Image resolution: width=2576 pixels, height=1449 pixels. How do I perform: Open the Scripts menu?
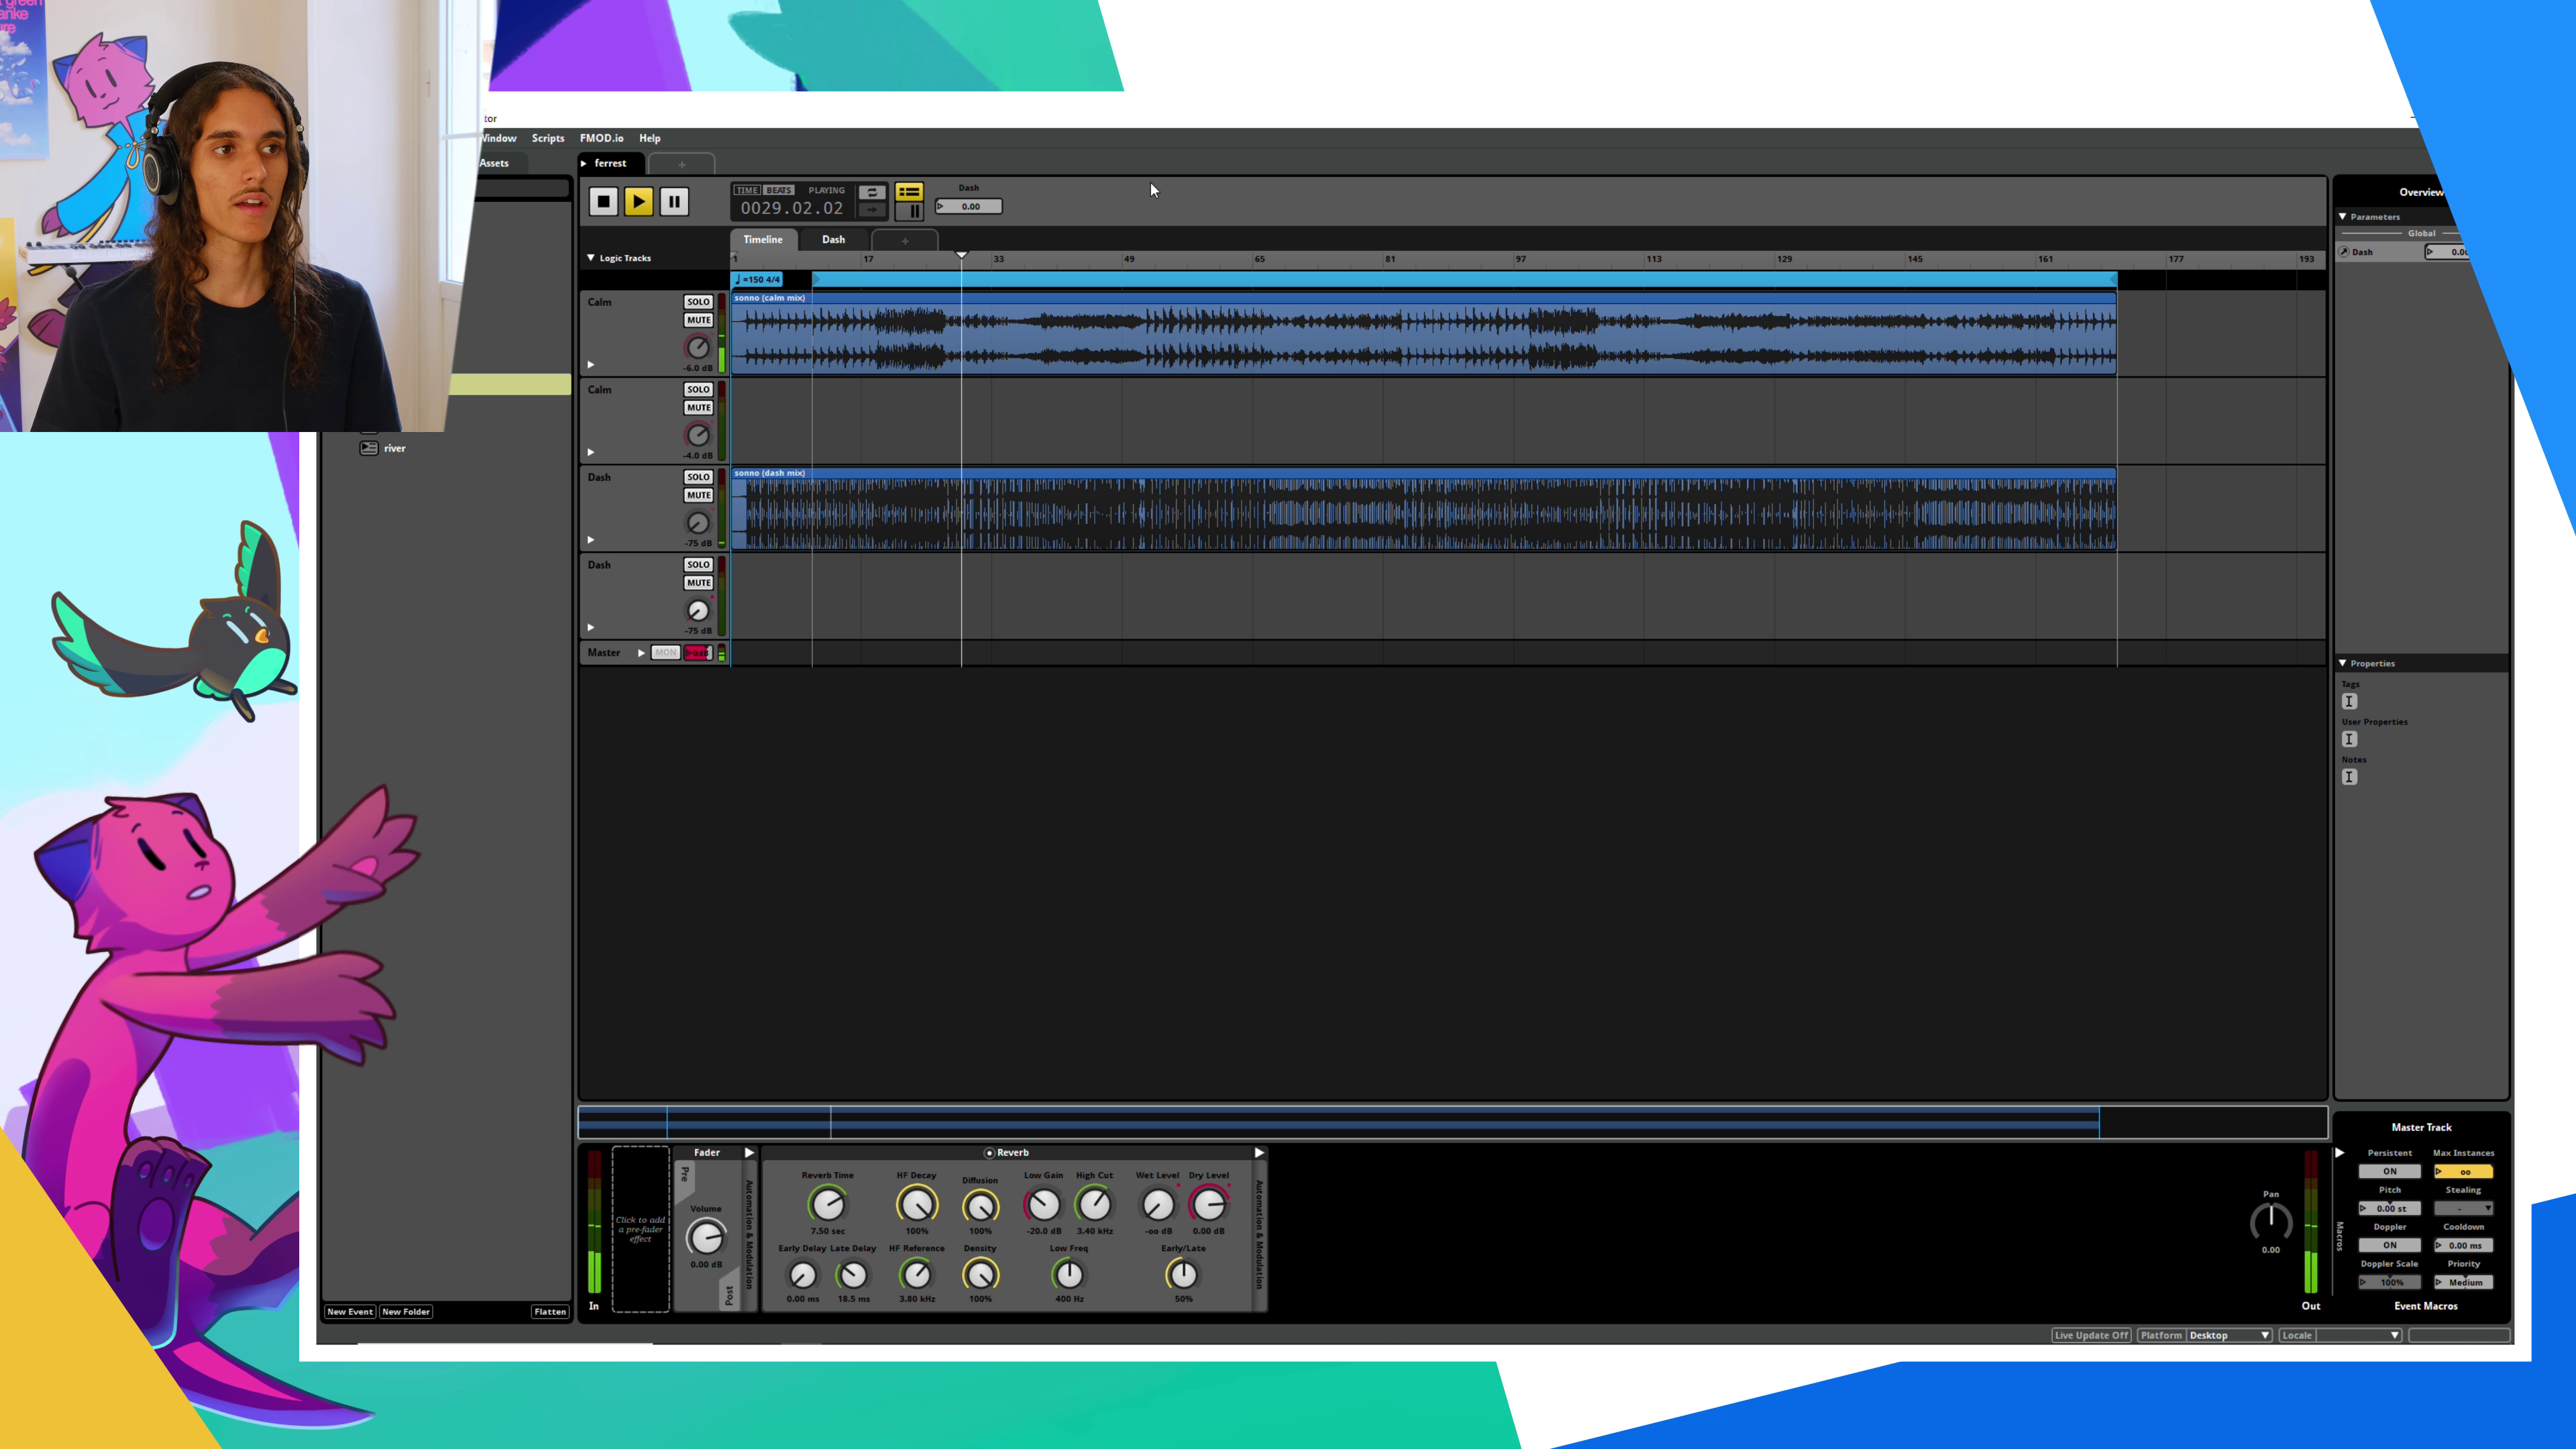coord(548,138)
